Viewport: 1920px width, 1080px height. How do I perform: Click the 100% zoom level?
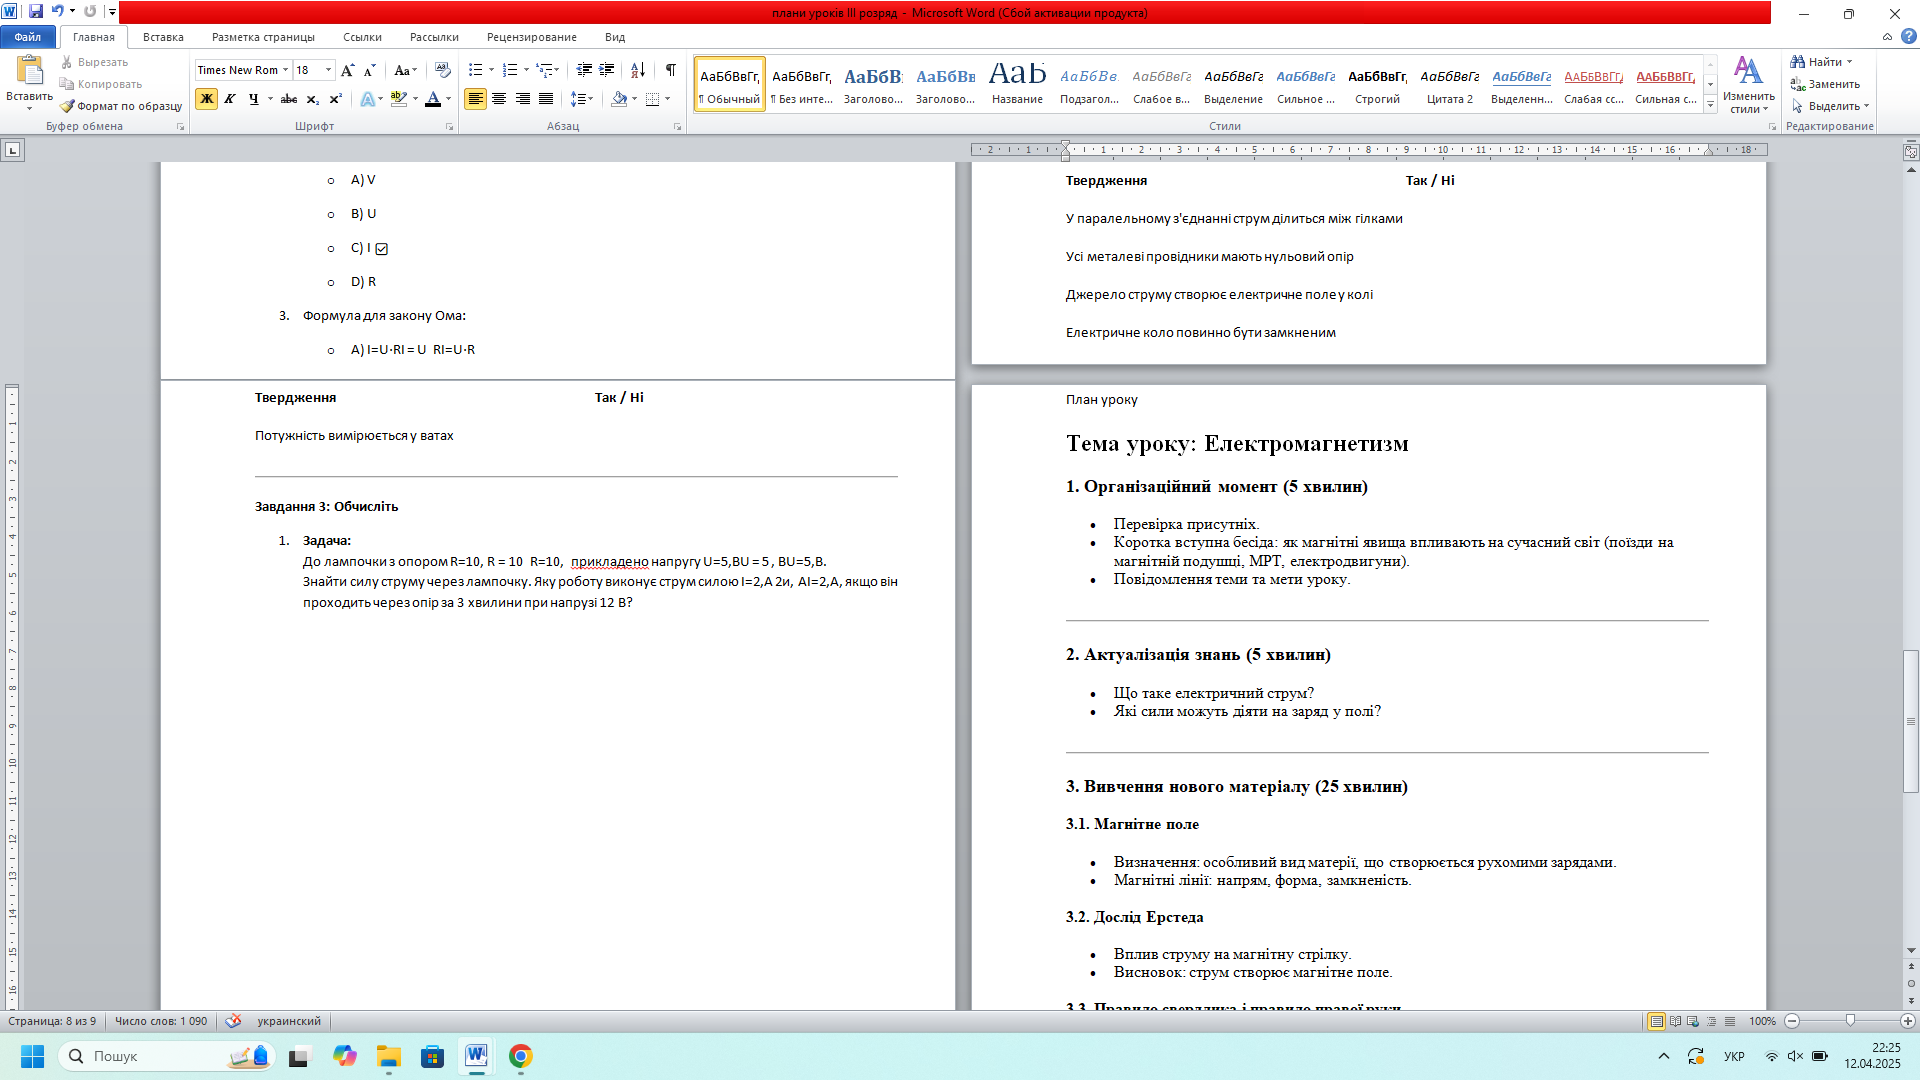(1762, 1021)
